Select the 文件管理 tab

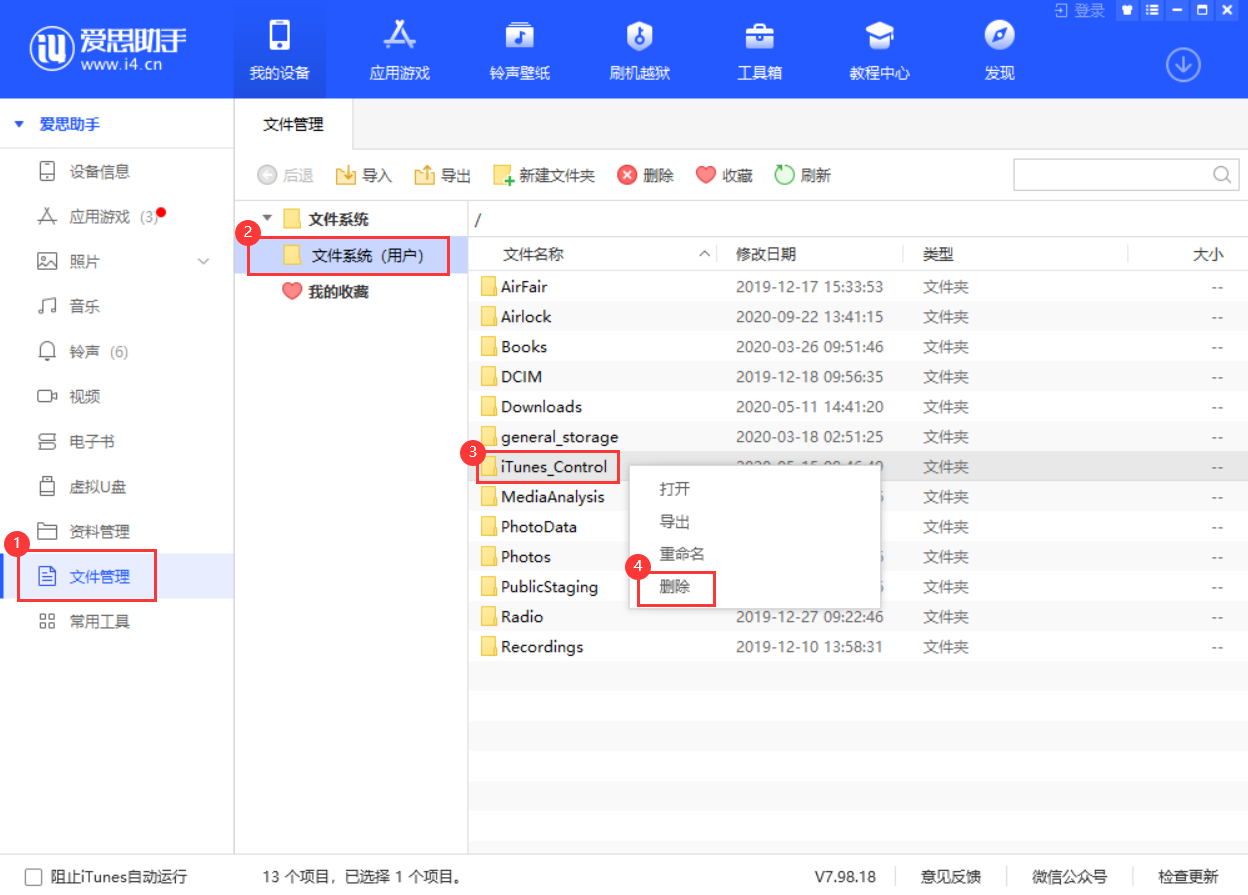(293, 125)
